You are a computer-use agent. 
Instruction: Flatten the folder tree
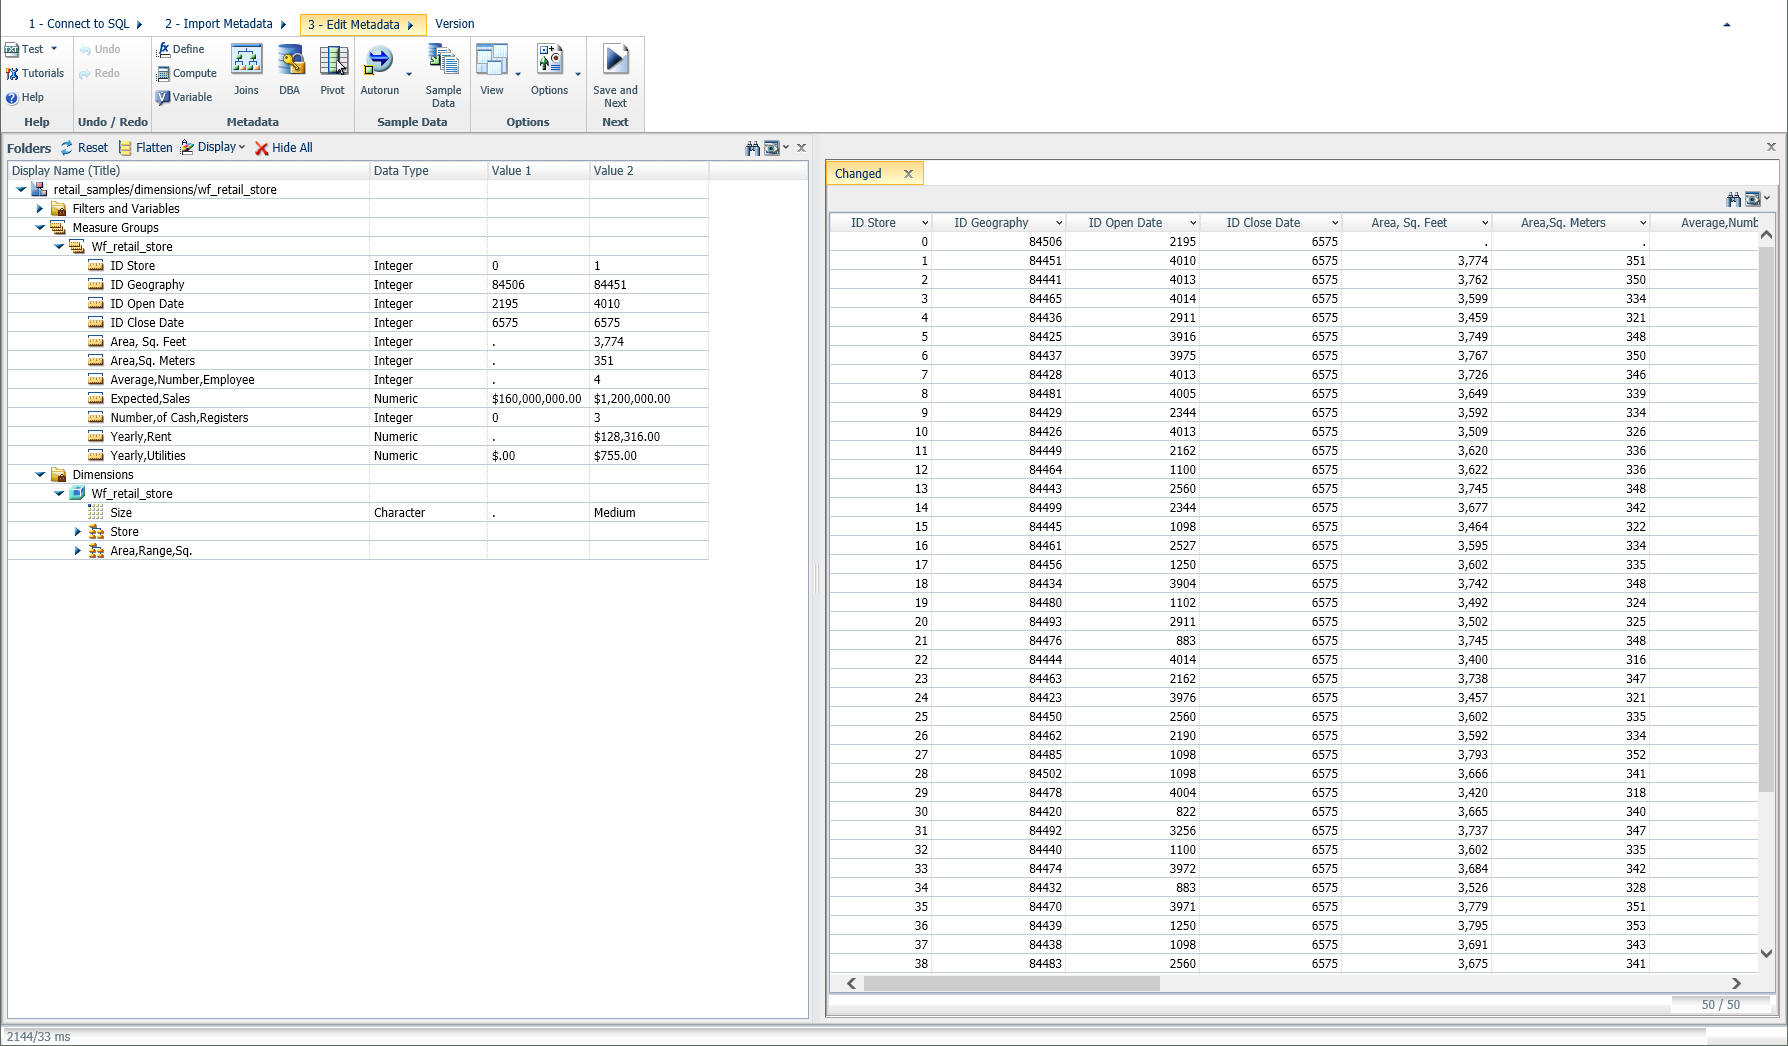pos(145,147)
